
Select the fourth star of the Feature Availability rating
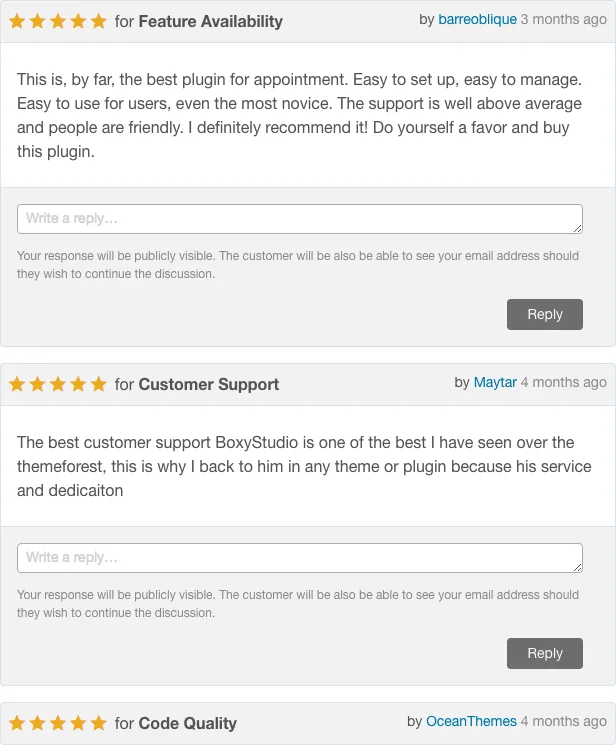[78, 21]
